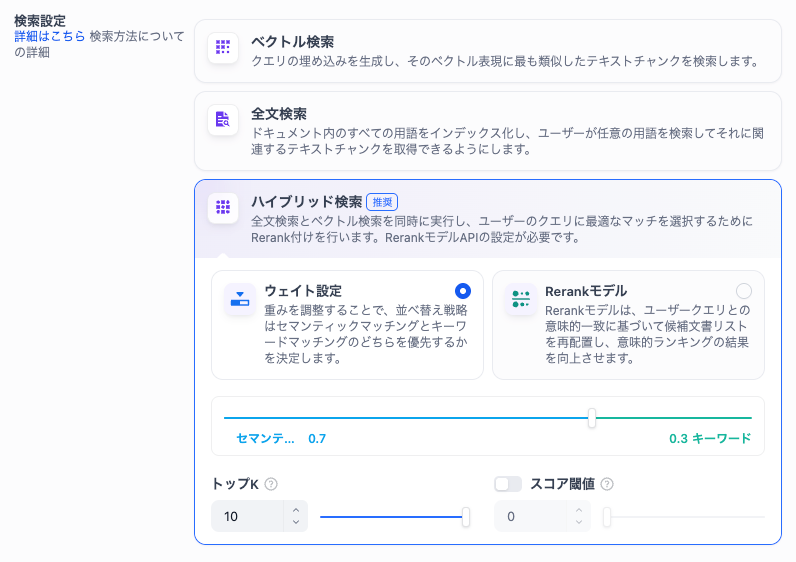Click the トップK label text

[235, 484]
